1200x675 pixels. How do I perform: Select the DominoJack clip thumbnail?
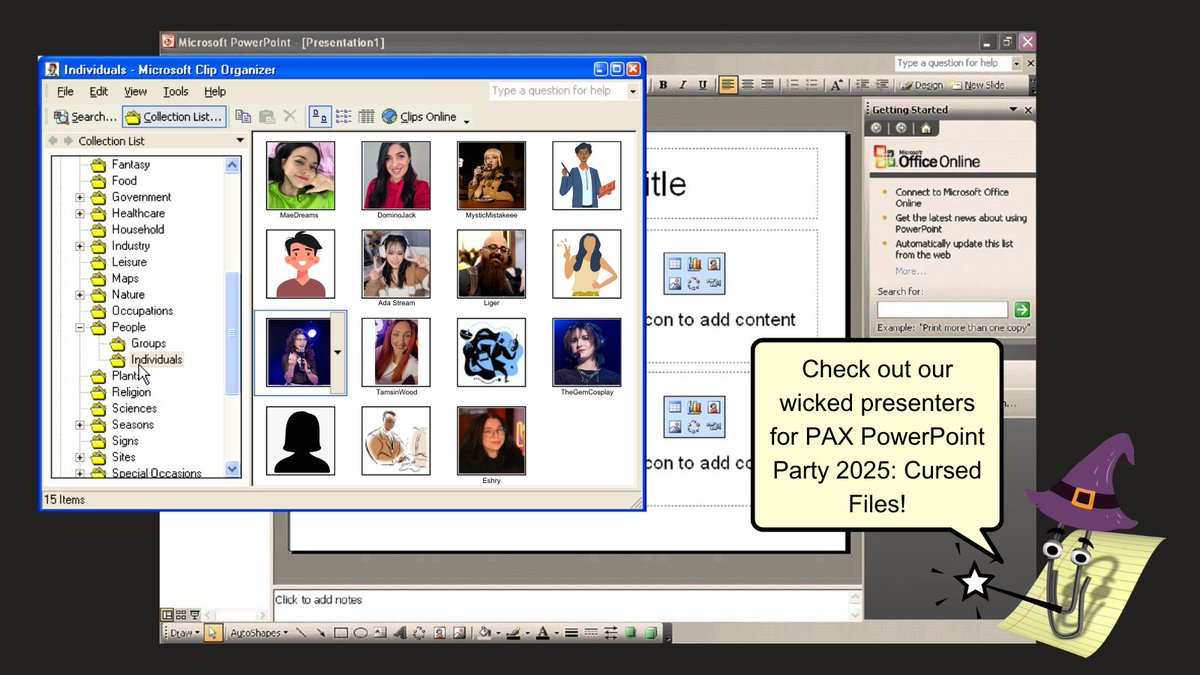pos(396,175)
